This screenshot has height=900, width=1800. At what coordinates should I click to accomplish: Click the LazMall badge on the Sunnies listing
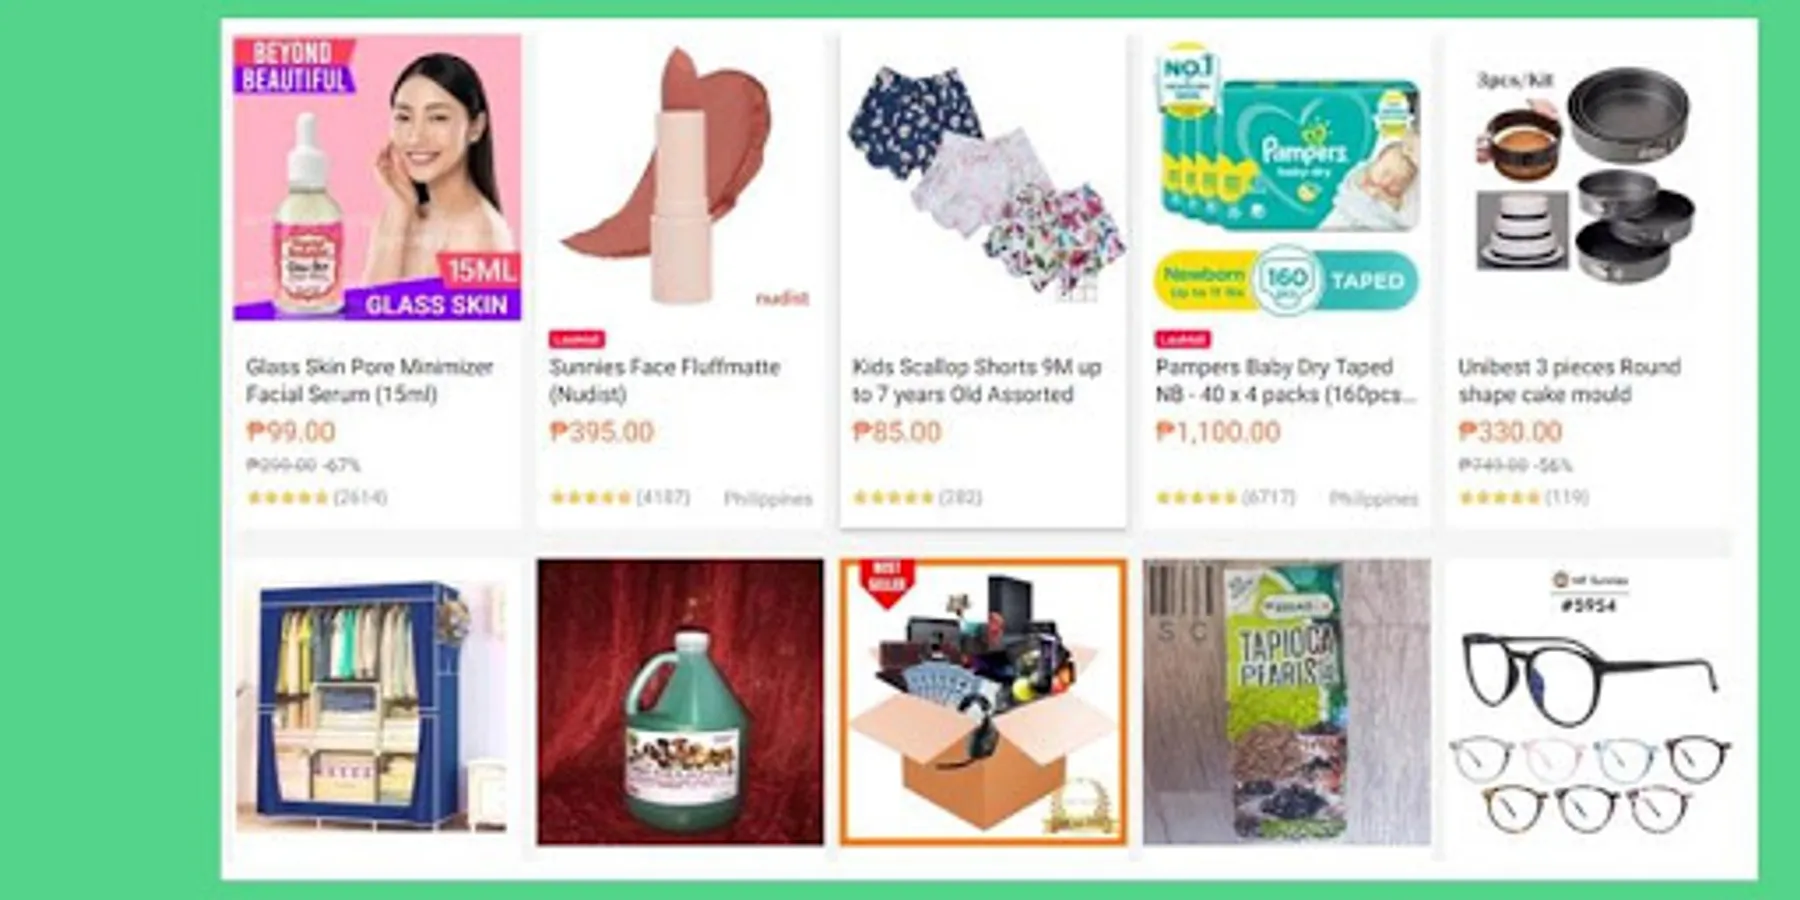tap(577, 339)
